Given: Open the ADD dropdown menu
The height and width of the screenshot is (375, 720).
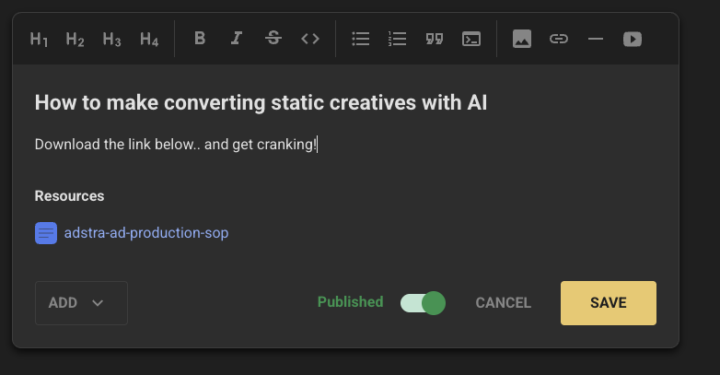Looking at the screenshot, I should 81,303.
